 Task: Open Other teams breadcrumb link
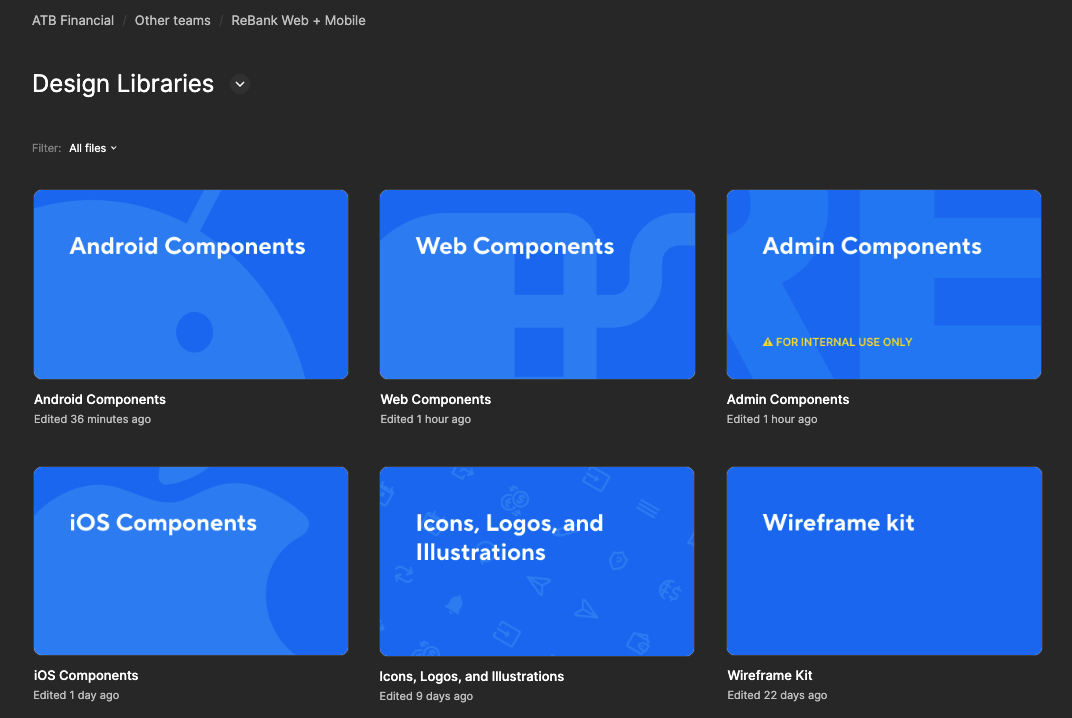click(172, 21)
